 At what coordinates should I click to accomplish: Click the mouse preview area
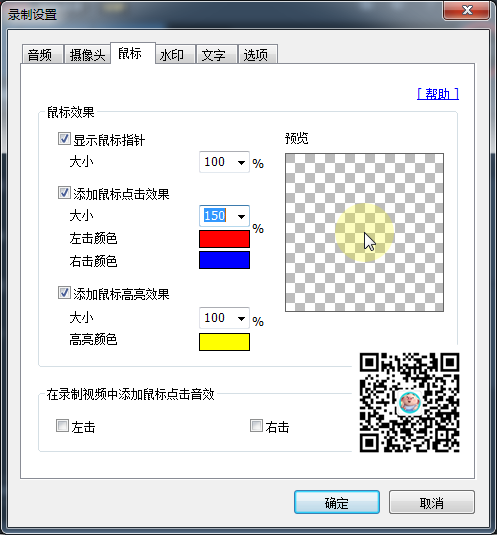click(364, 232)
